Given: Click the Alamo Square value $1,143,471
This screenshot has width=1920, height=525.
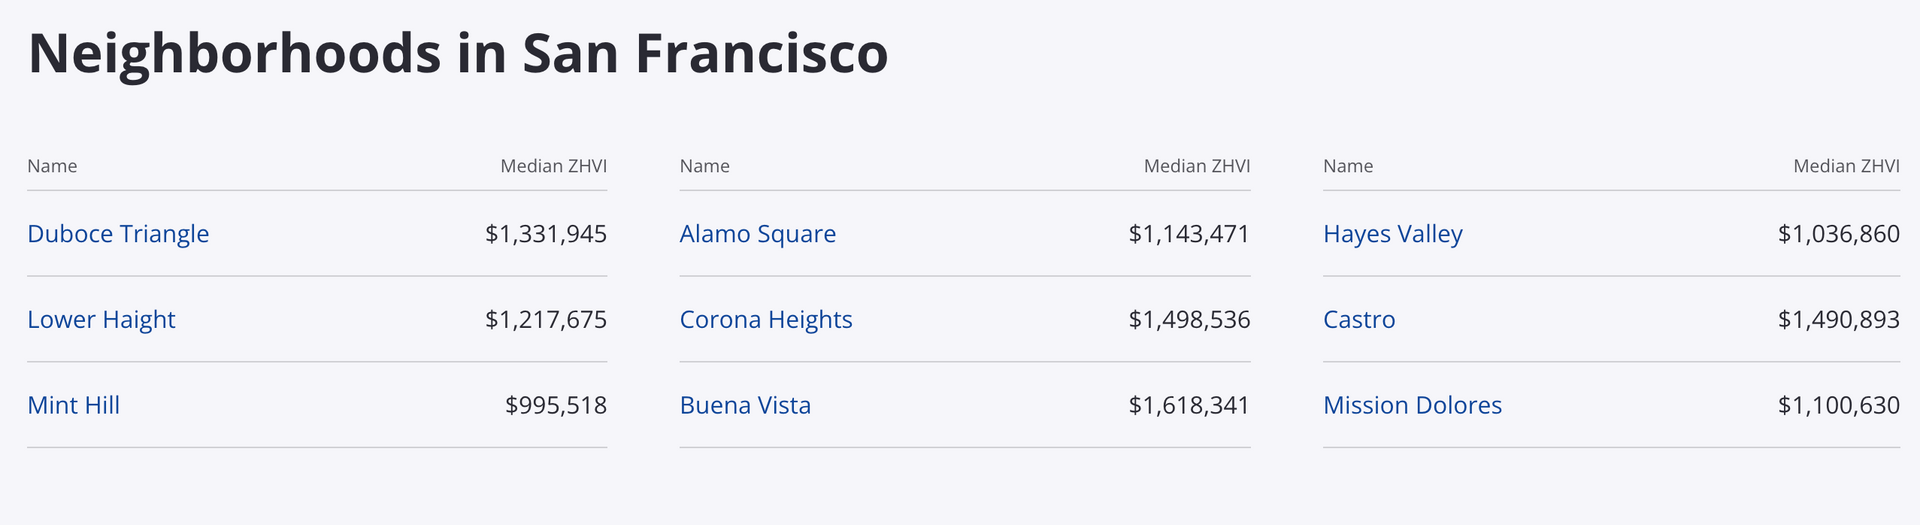Looking at the screenshot, I should click(1189, 234).
